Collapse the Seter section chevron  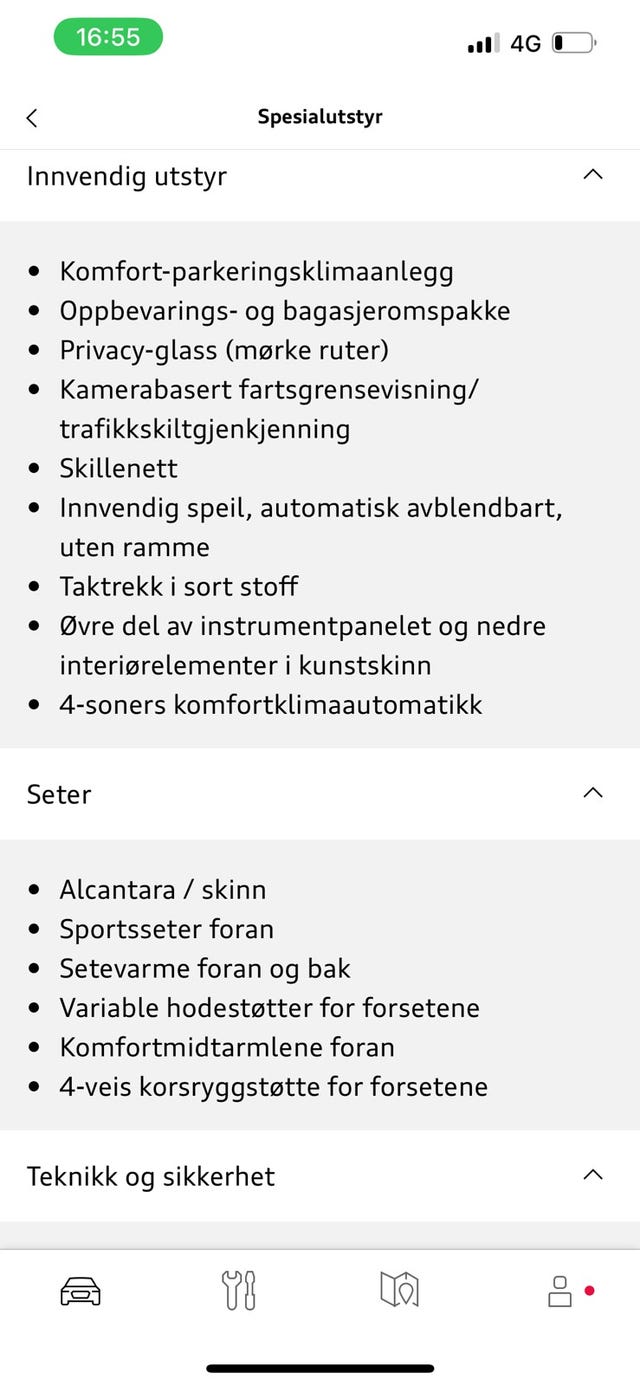click(593, 793)
